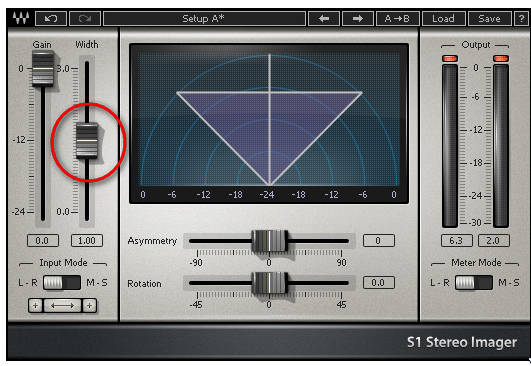Click right output peak value 2.0
531x366 pixels.
[493, 241]
